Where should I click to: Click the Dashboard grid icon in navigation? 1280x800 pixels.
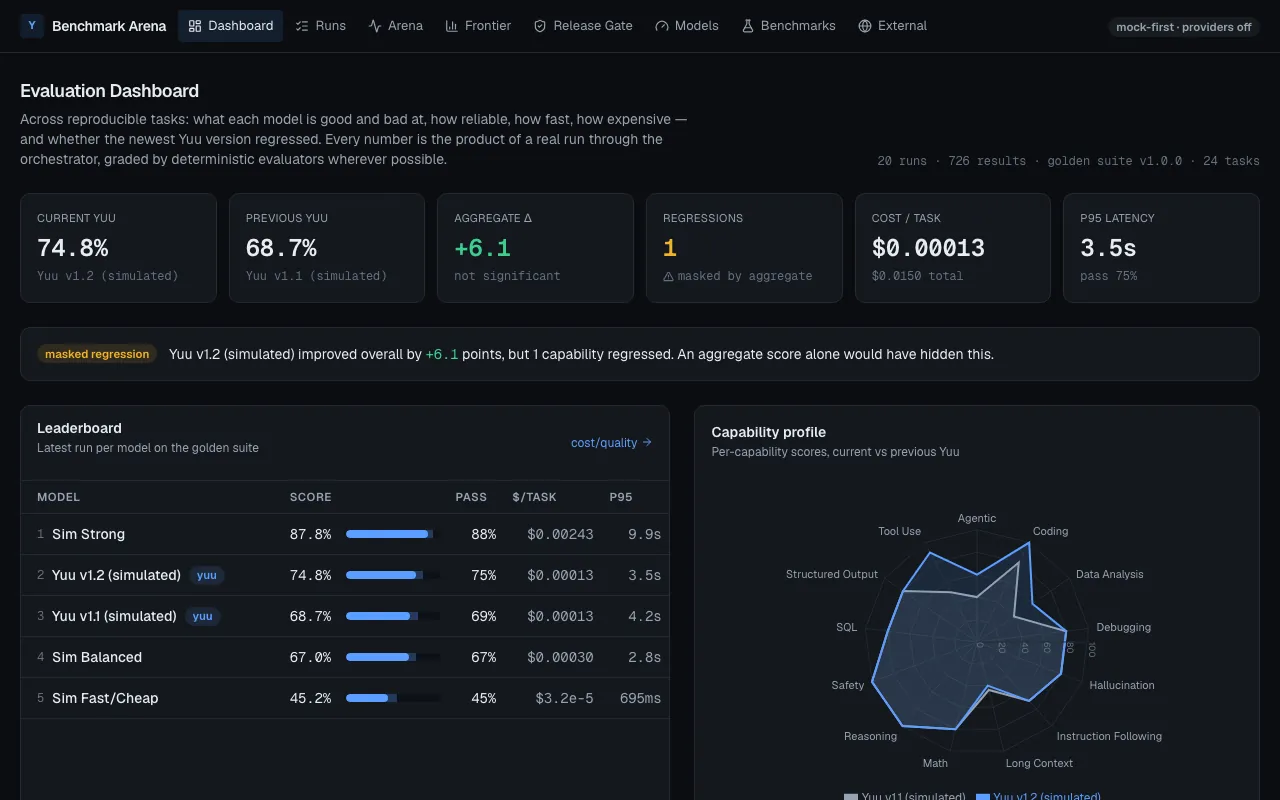coord(195,26)
